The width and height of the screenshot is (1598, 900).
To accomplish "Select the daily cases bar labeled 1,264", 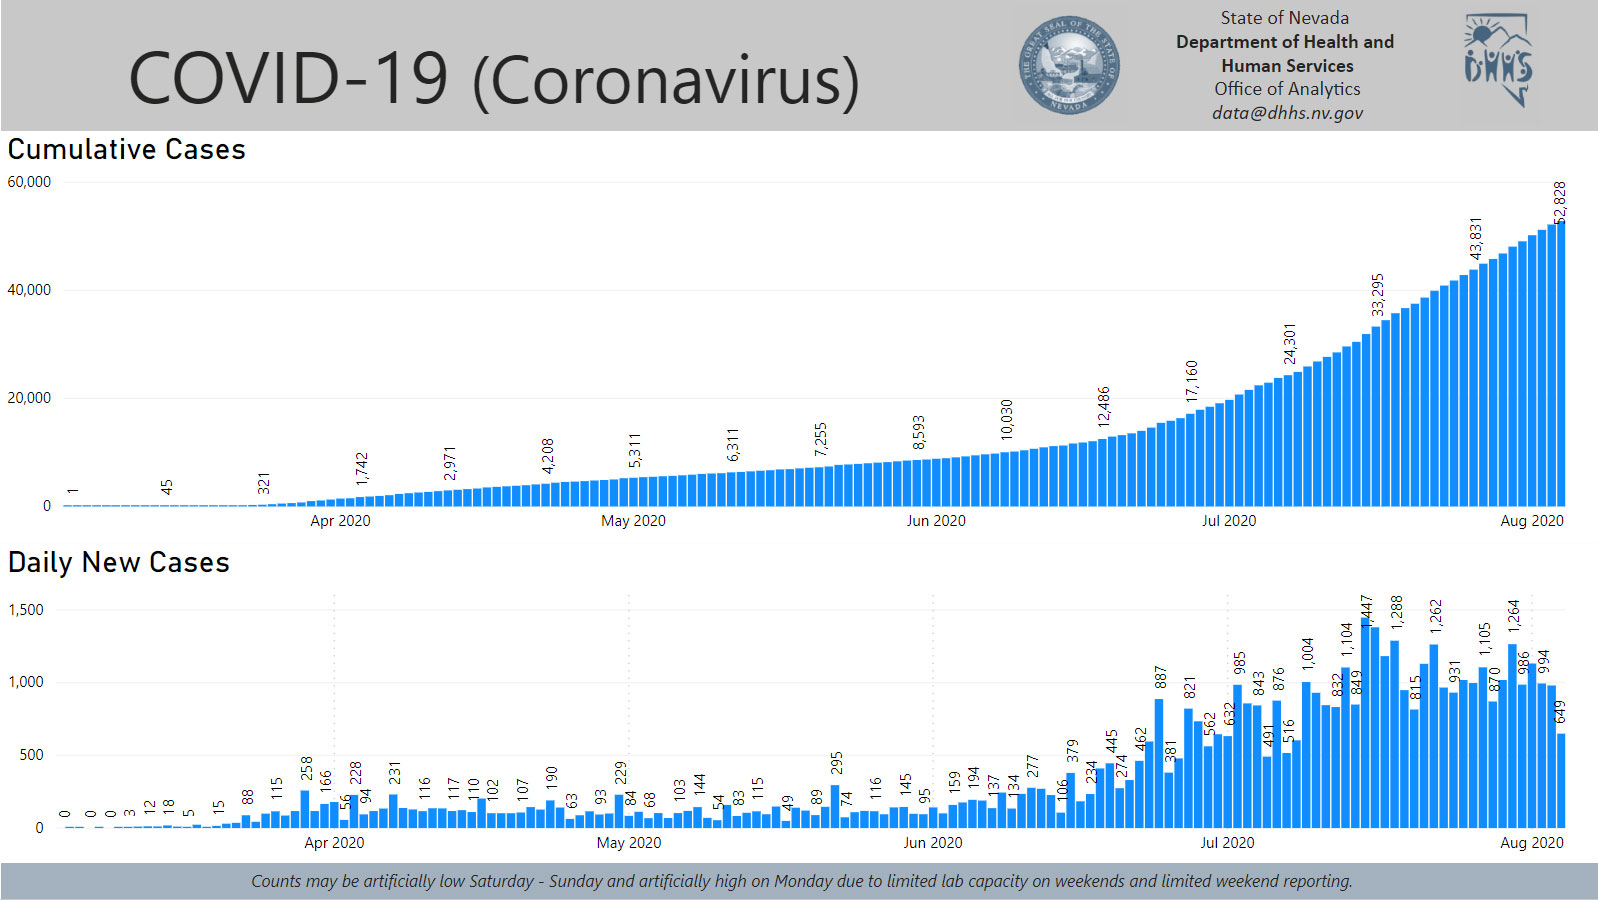I will tap(1512, 736).
